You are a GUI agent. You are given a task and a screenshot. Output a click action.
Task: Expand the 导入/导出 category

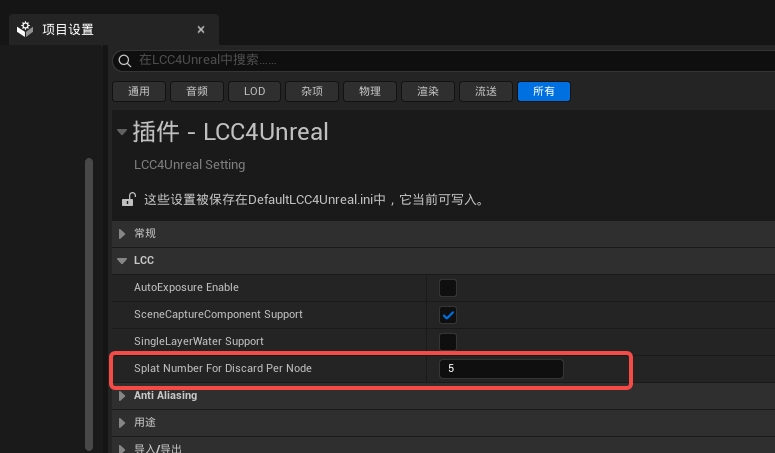[122, 449]
